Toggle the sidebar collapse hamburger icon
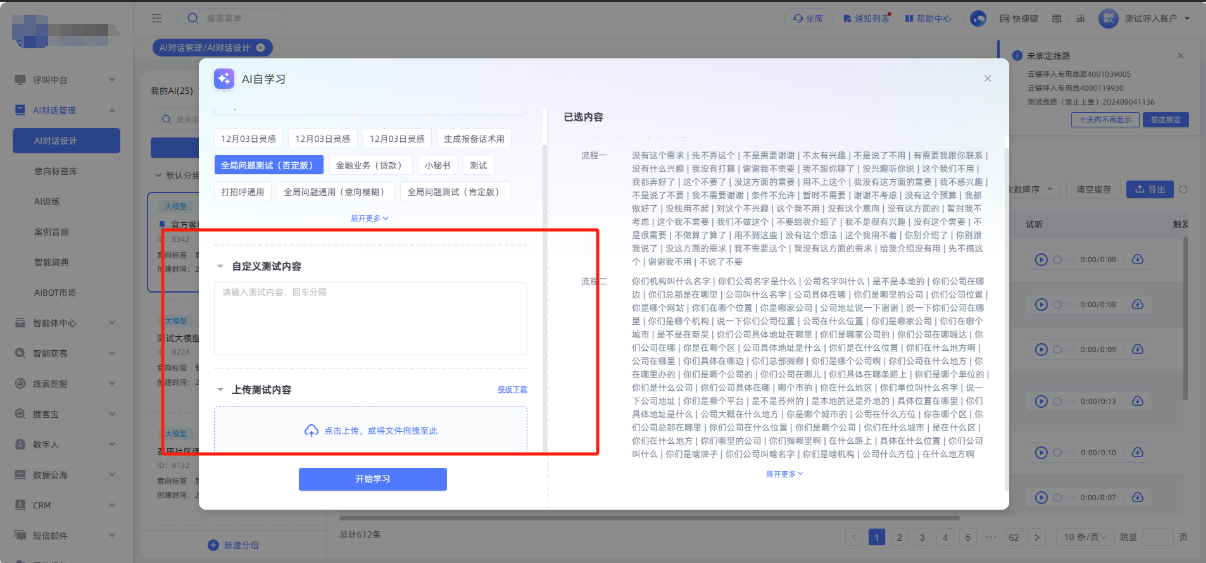This screenshot has width=1206, height=563. point(157,18)
